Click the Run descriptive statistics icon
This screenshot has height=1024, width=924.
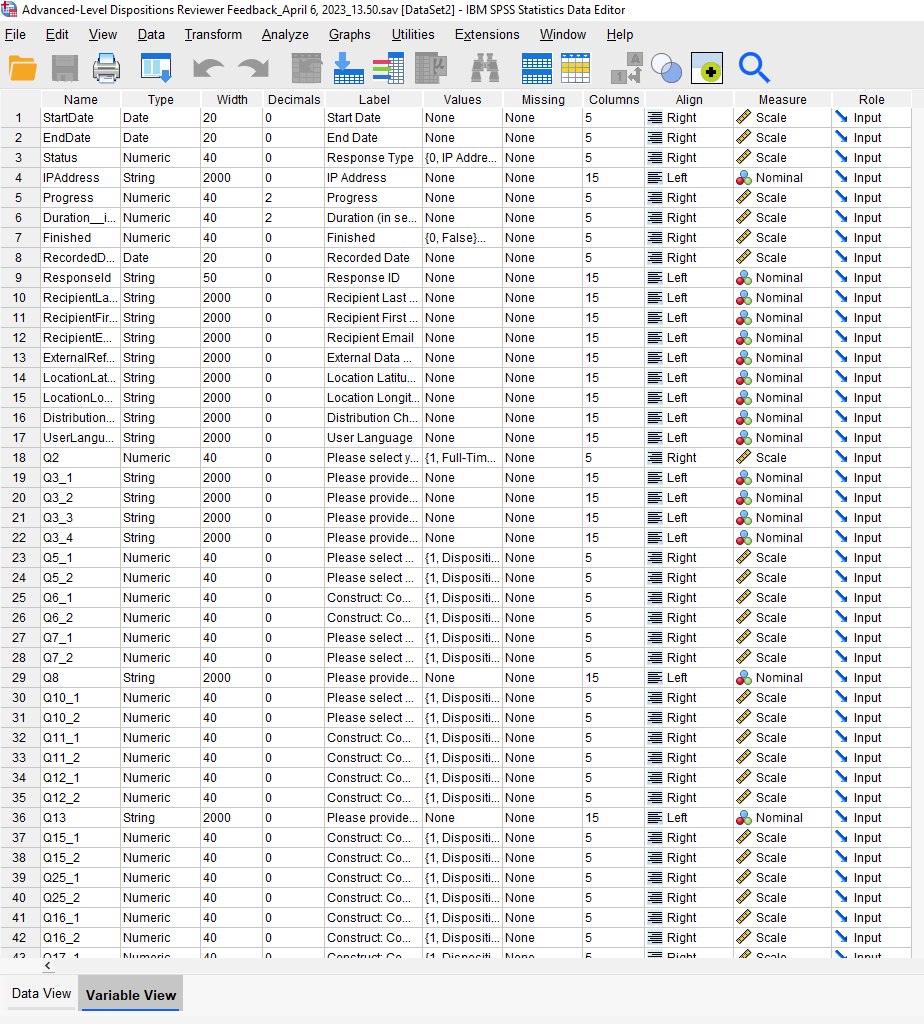[431, 69]
